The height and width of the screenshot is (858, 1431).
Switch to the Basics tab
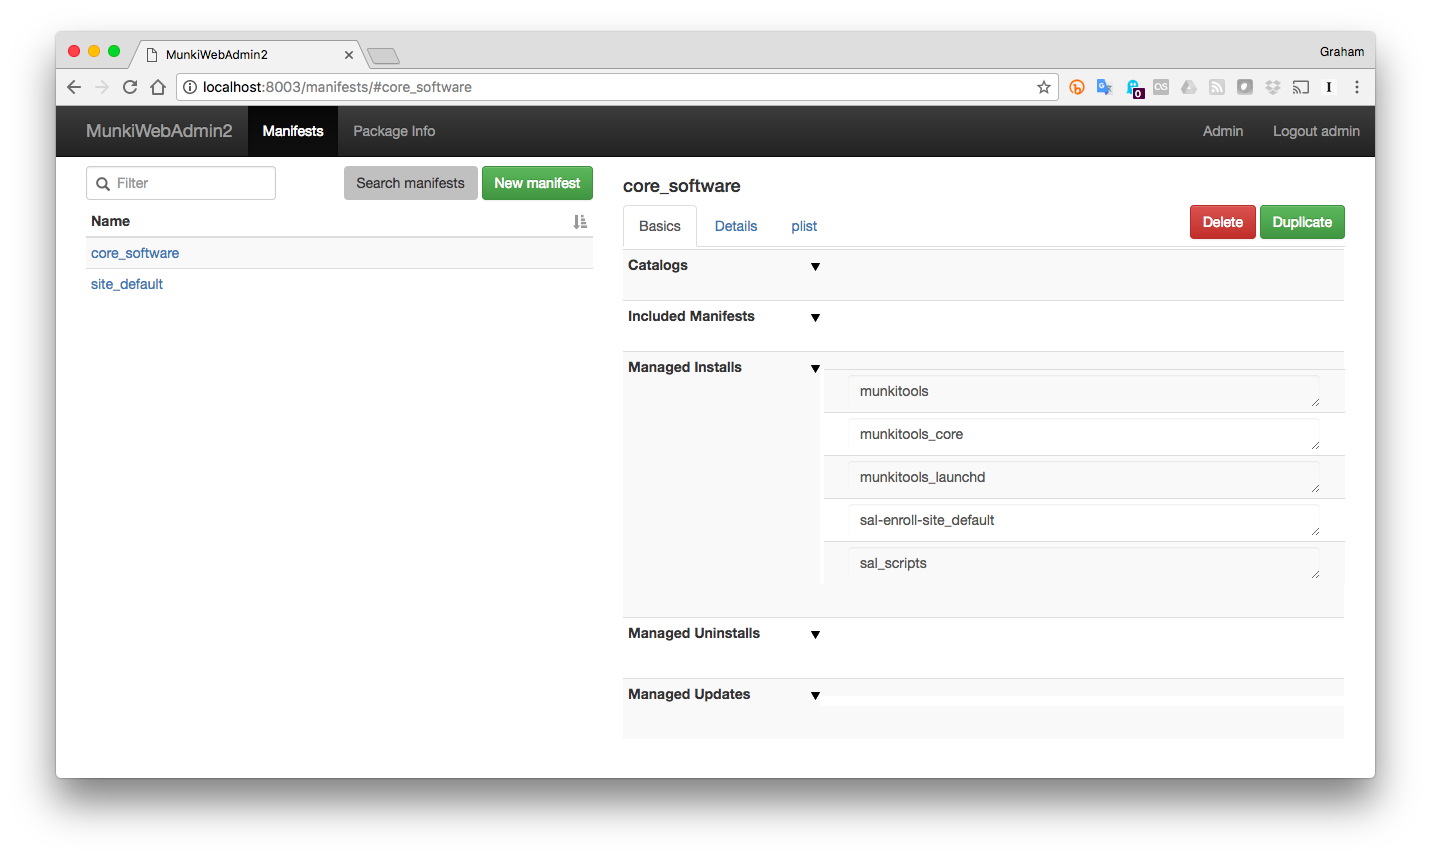pos(660,226)
